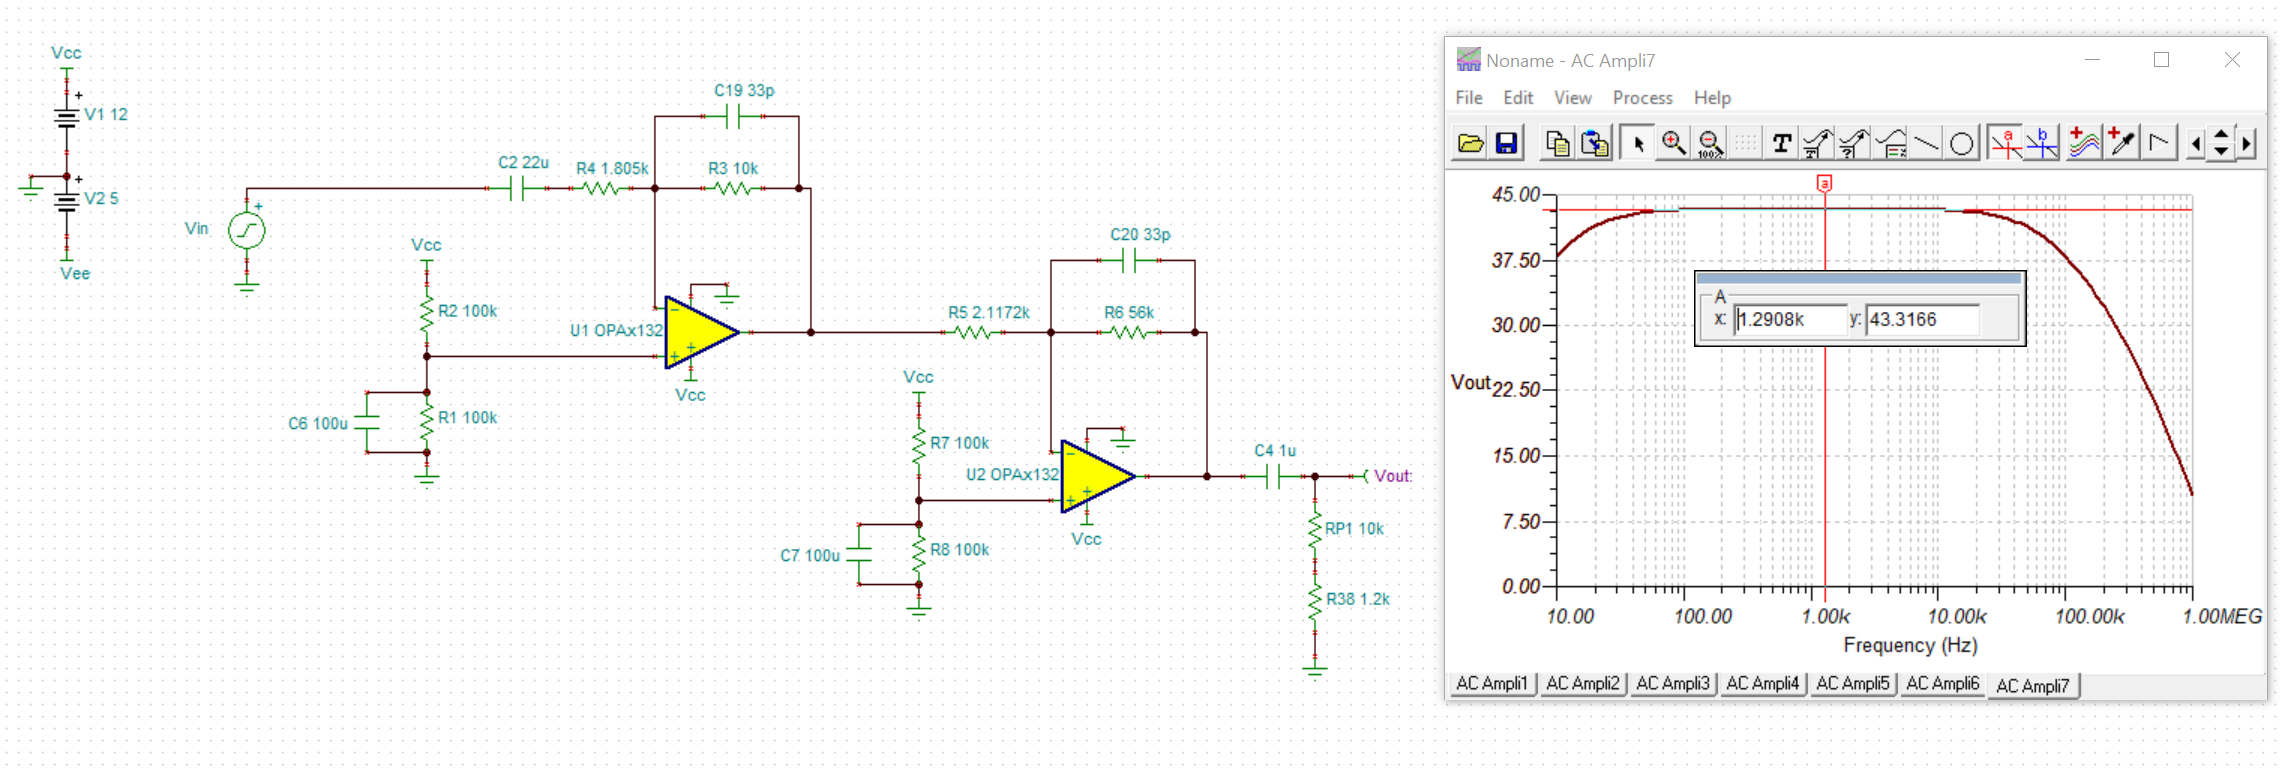Click the cursor x value field 1.2908k
2283x772 pixels.
pos(1790,320)
